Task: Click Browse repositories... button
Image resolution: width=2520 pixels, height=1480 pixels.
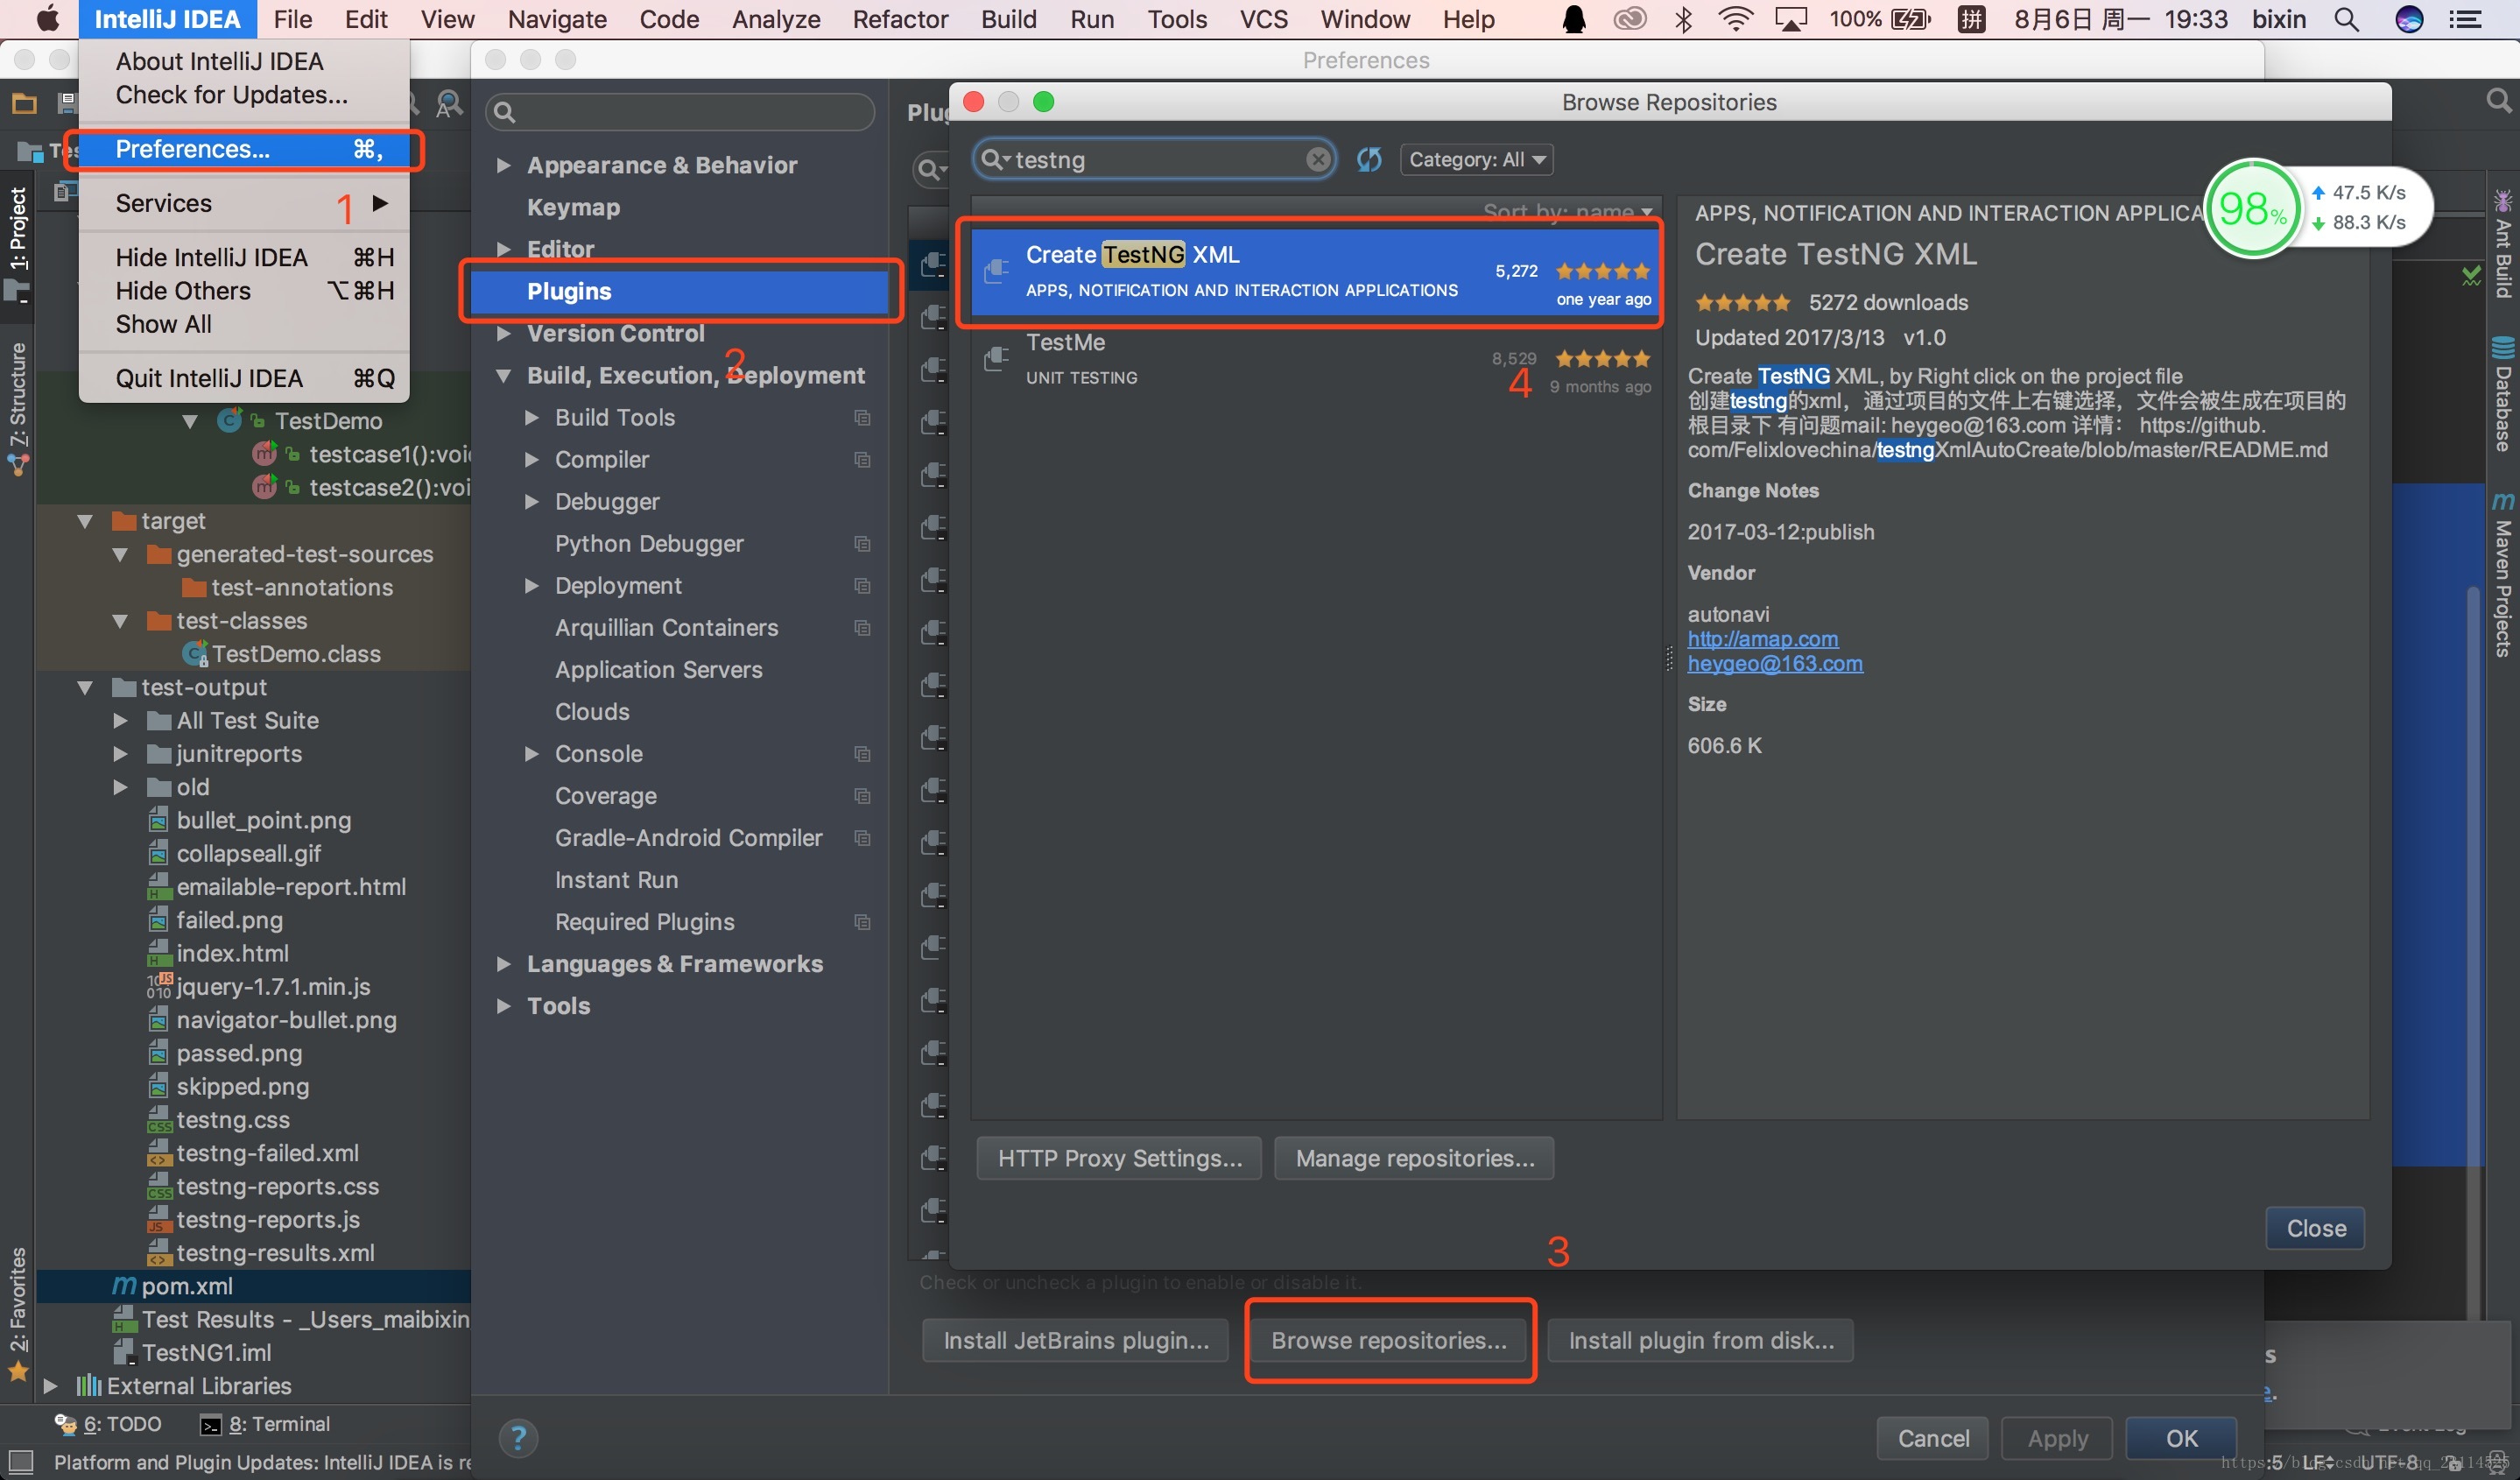Action: tap(1388, 1340)
